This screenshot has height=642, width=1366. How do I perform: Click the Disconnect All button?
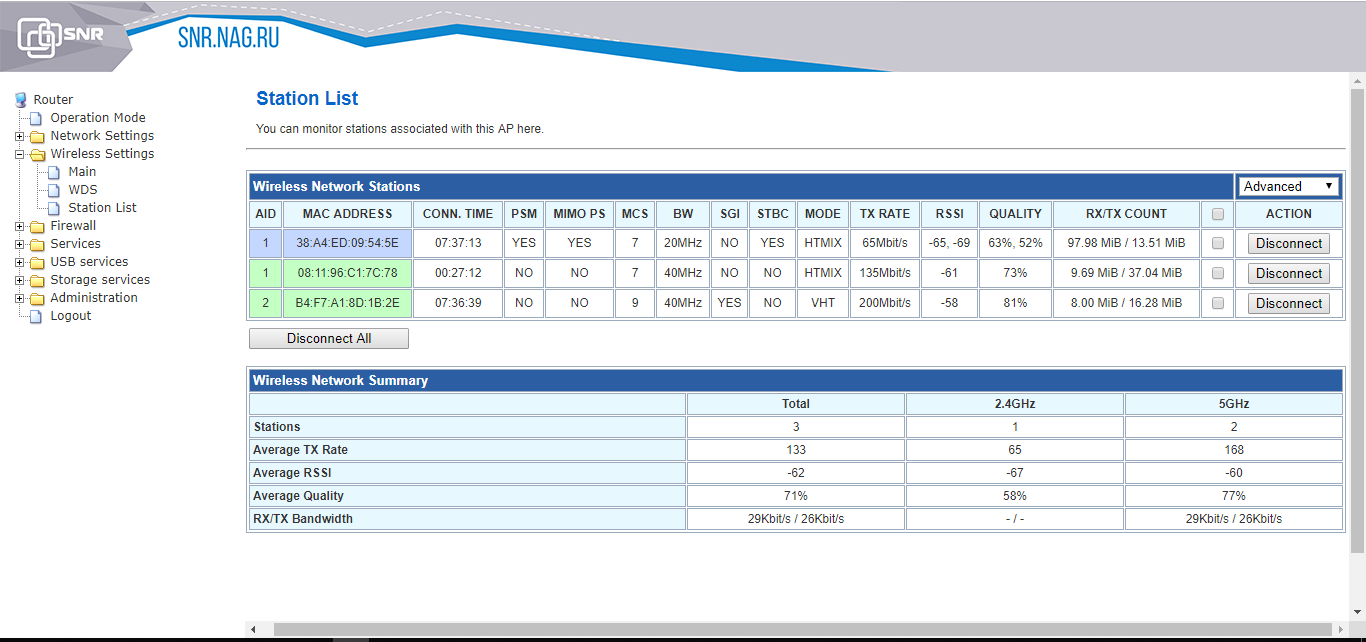coord(329,338)
